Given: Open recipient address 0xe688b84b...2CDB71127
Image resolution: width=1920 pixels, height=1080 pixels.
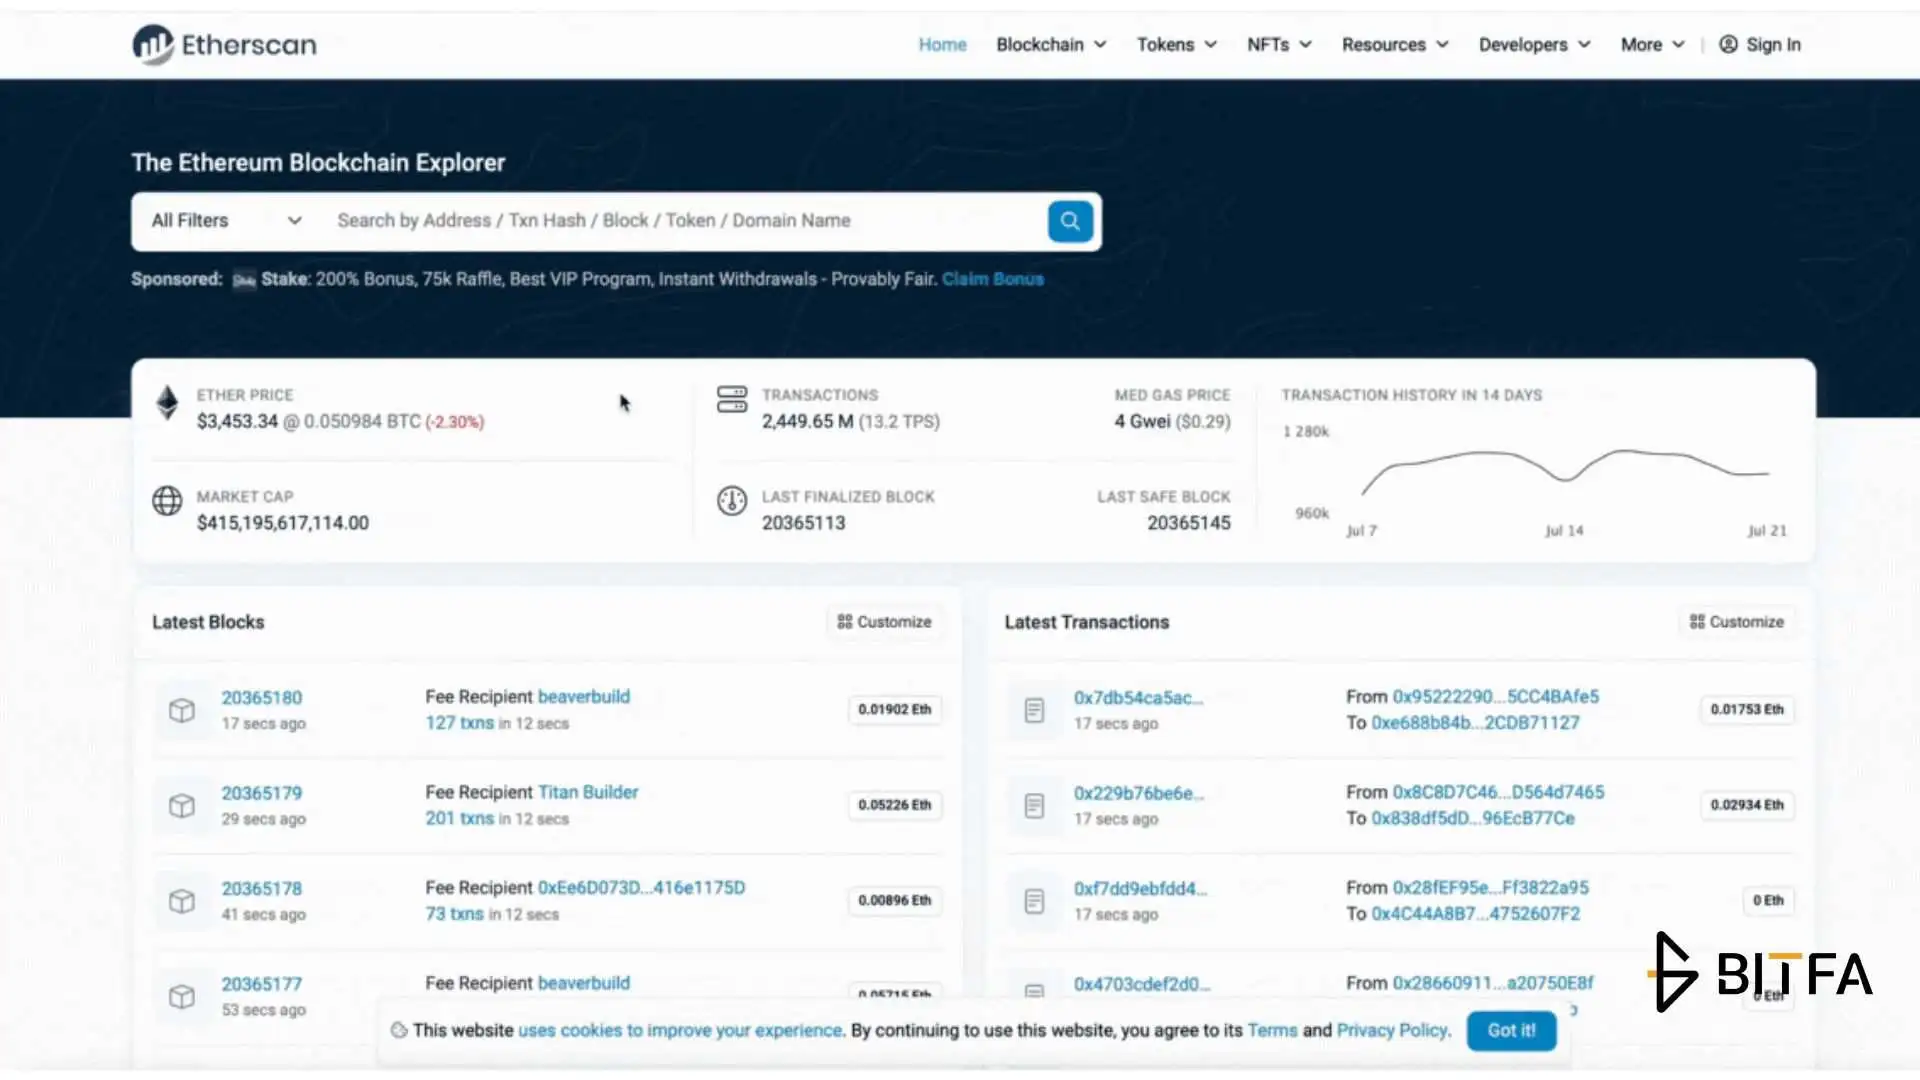Looking at the screenshot, I should click(x=1475, y=723).
